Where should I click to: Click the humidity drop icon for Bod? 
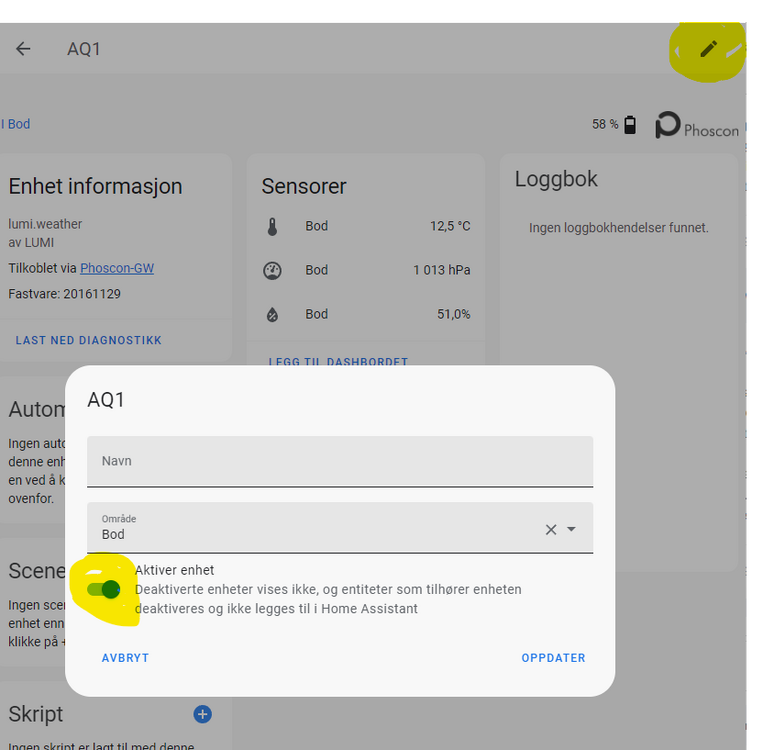(272, 314)
